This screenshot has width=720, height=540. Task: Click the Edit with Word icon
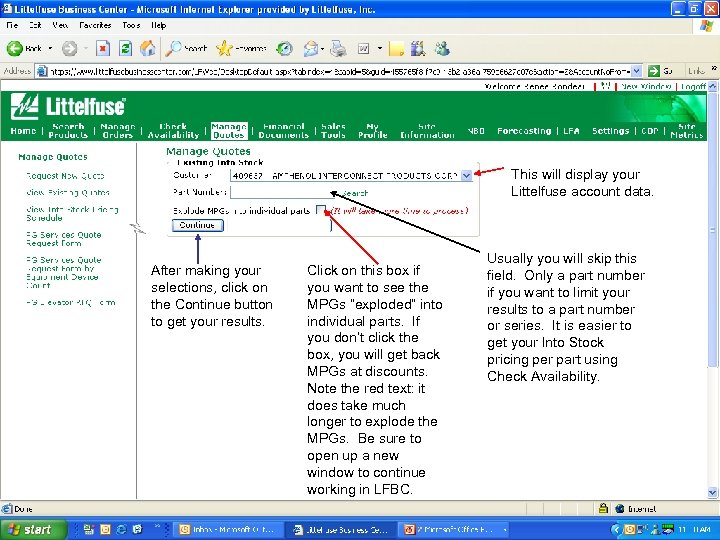(364, 48)
